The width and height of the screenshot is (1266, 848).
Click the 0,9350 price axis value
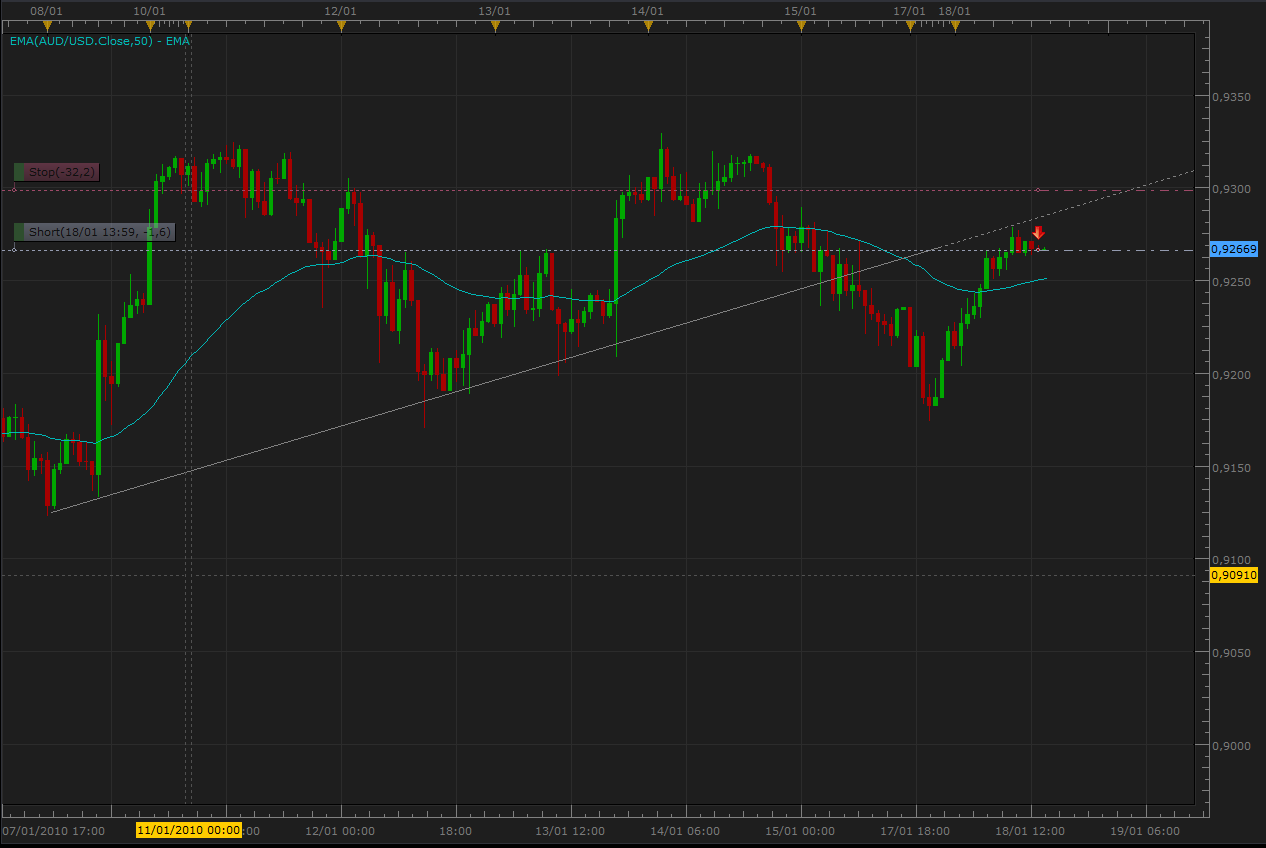click(1231, 97)
